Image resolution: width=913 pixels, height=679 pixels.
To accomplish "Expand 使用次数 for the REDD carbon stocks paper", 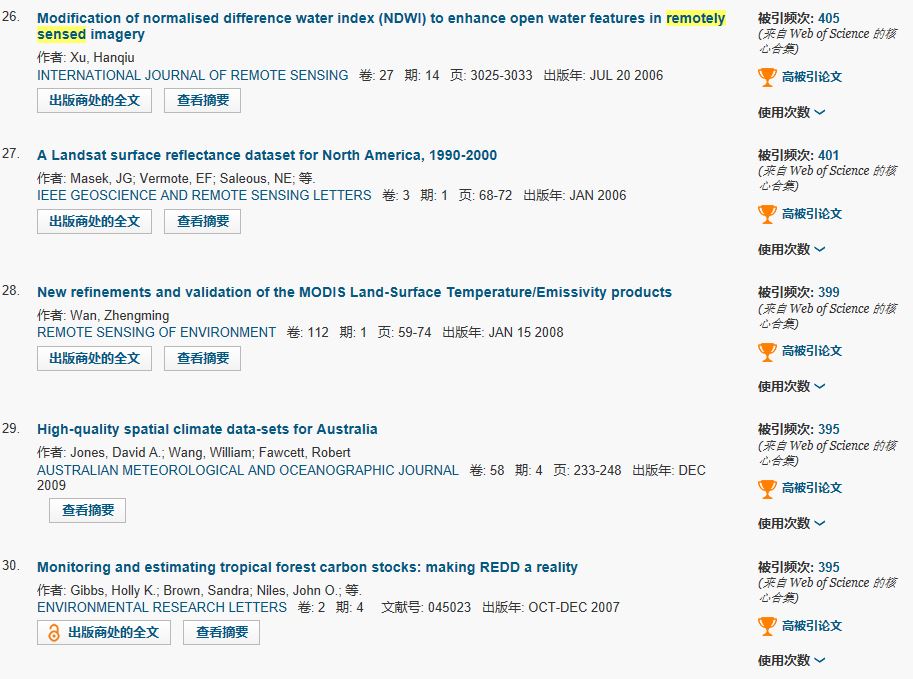I will pyautogui.click(x=791, y=661).
